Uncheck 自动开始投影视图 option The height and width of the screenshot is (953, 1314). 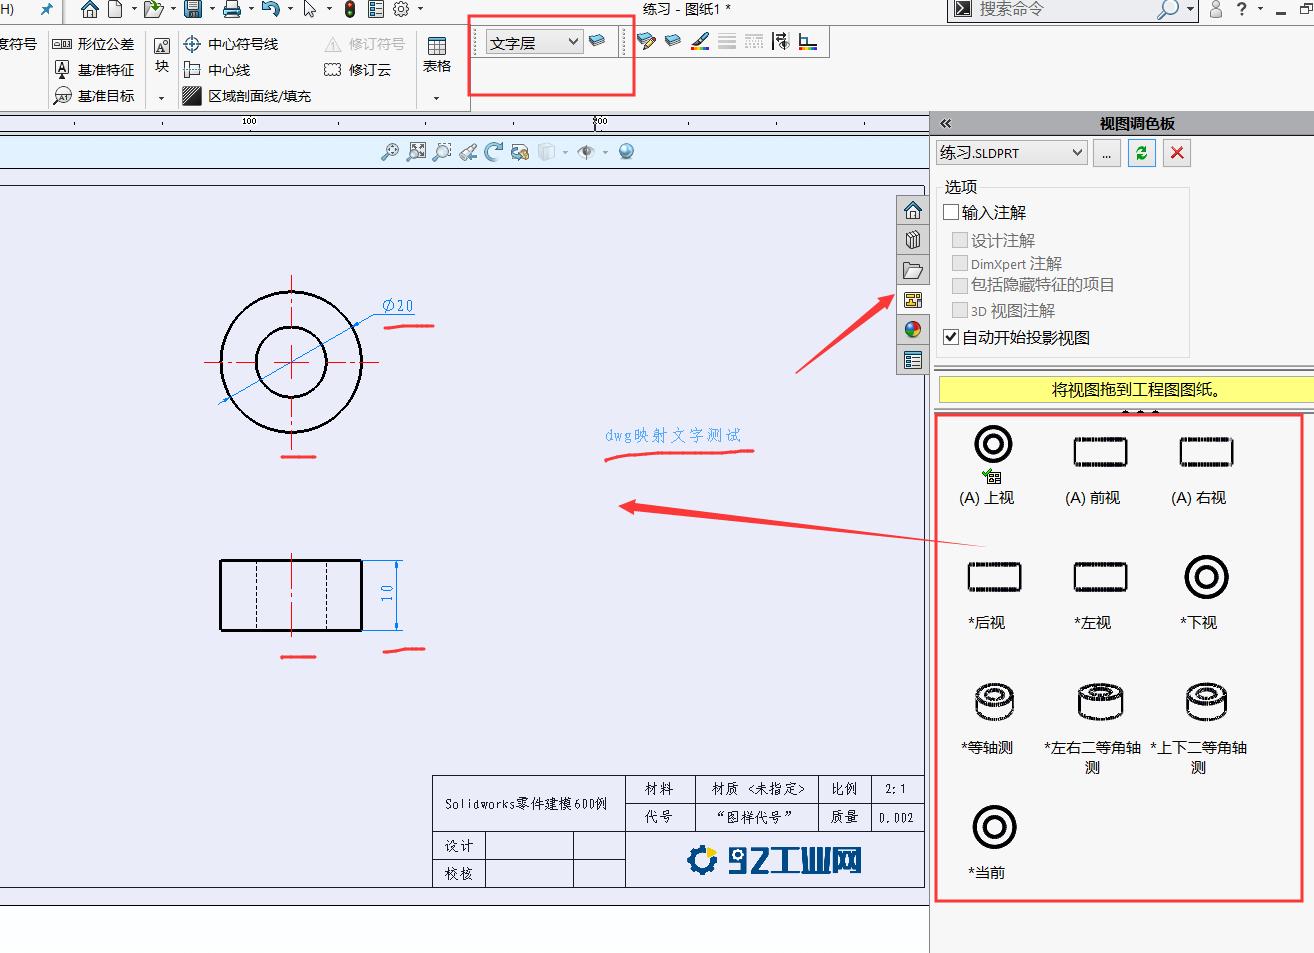[950, 337]
